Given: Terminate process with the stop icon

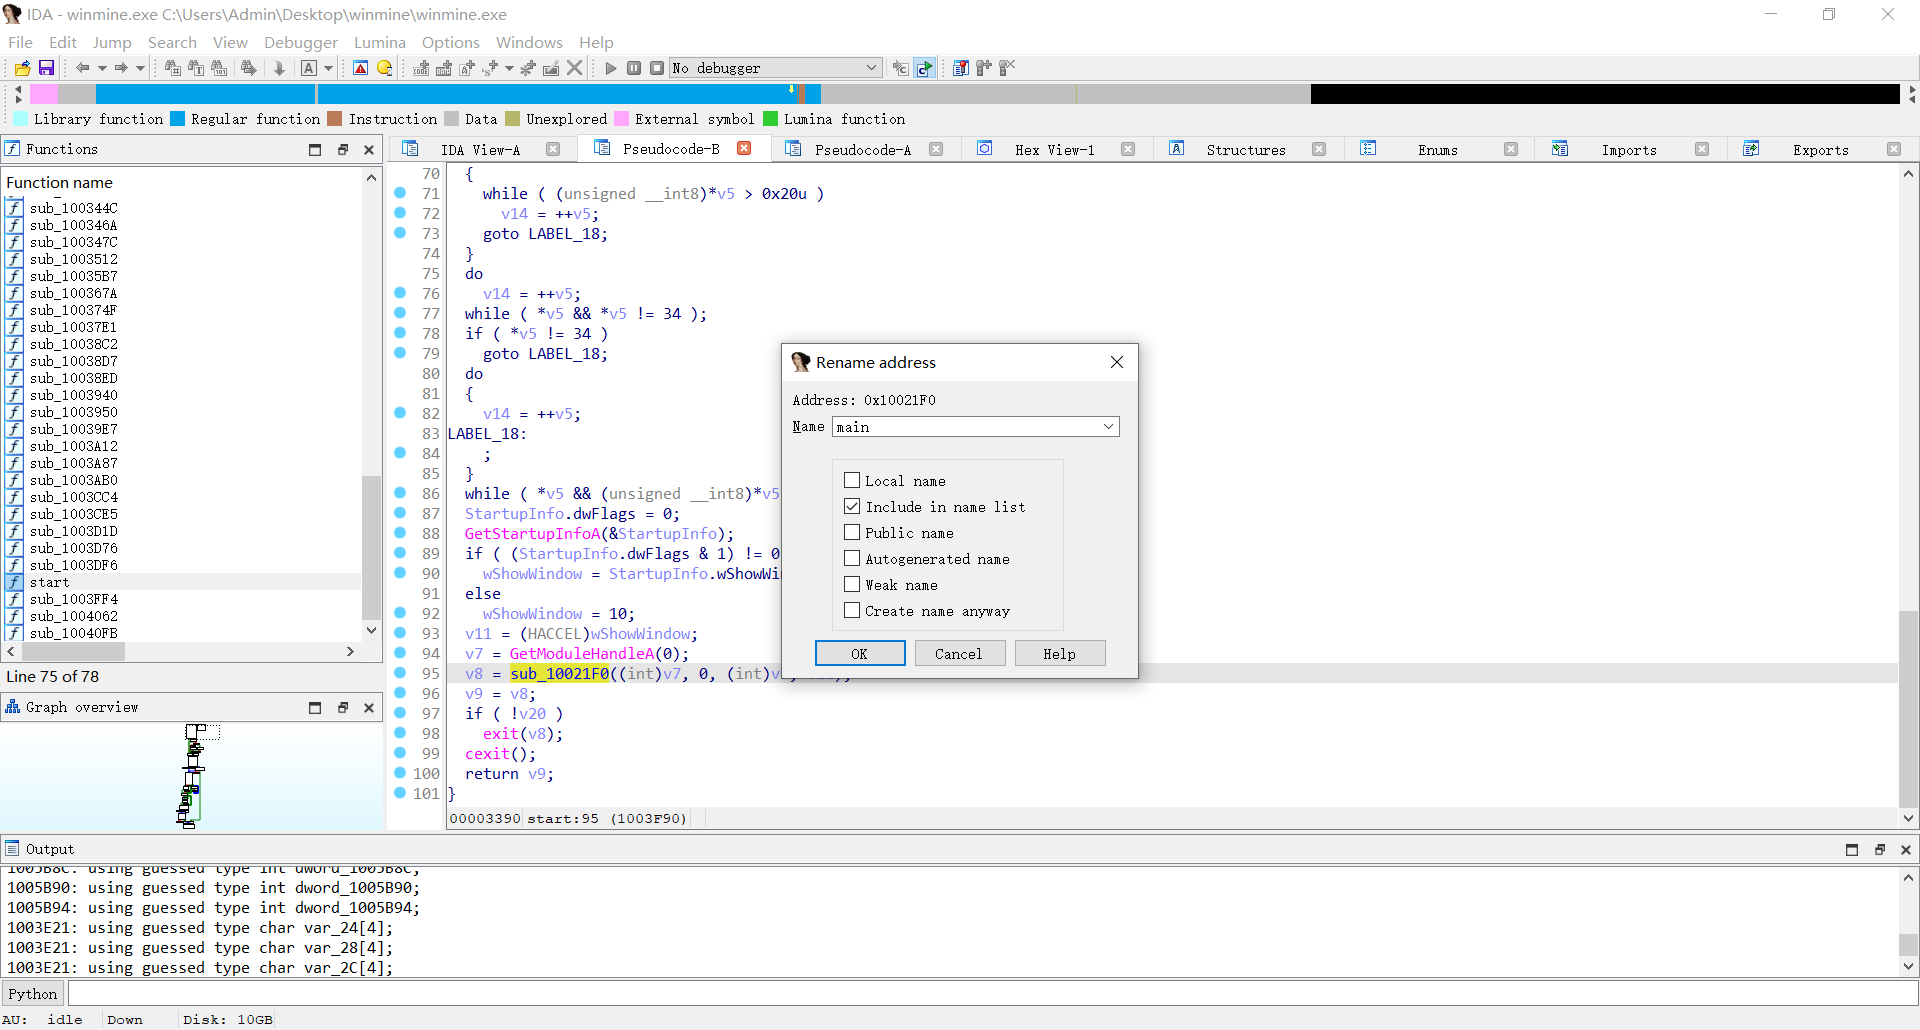Looking at the screenshot, I should 657,68.
